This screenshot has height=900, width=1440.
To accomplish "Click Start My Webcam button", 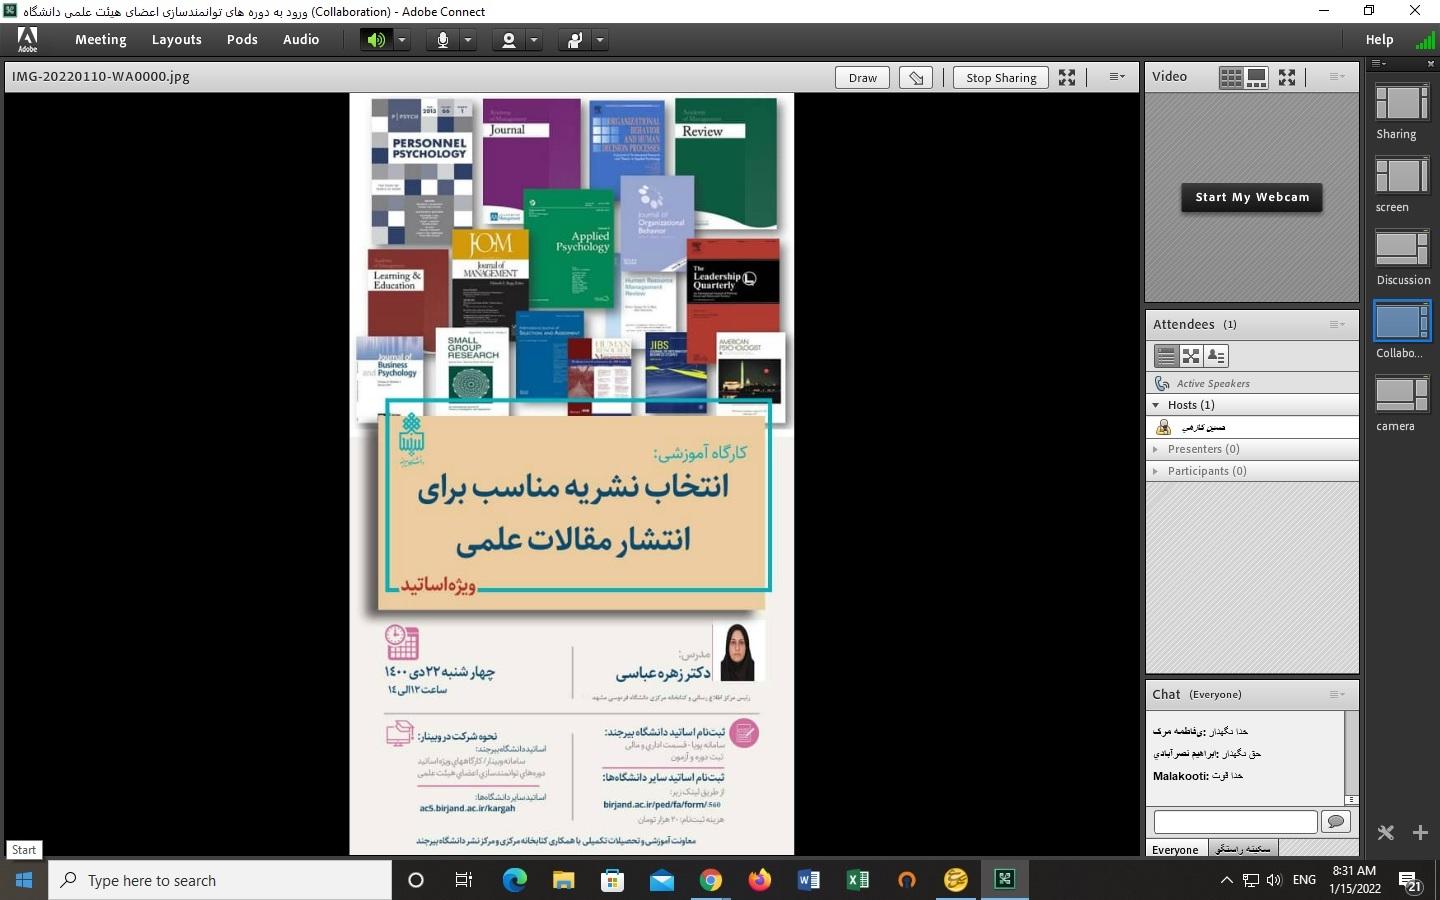I will 1252,197.
